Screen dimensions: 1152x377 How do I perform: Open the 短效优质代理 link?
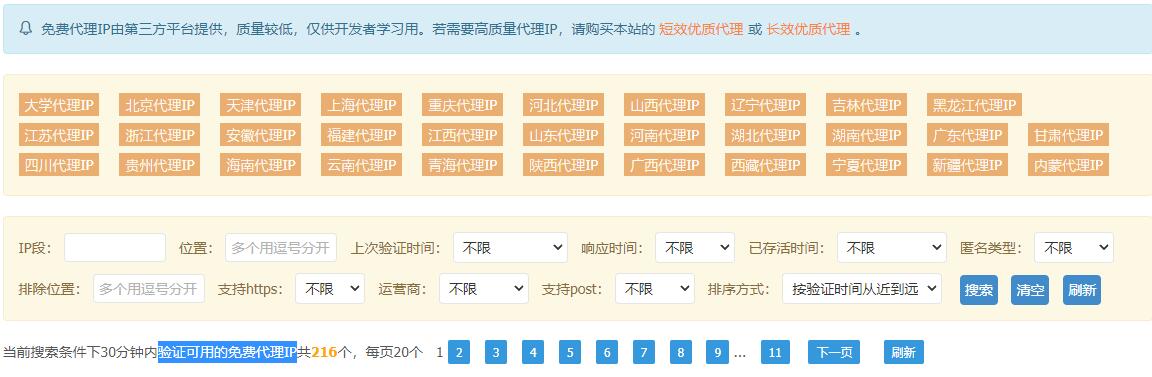pyautogui.click(x=701, y=29)
